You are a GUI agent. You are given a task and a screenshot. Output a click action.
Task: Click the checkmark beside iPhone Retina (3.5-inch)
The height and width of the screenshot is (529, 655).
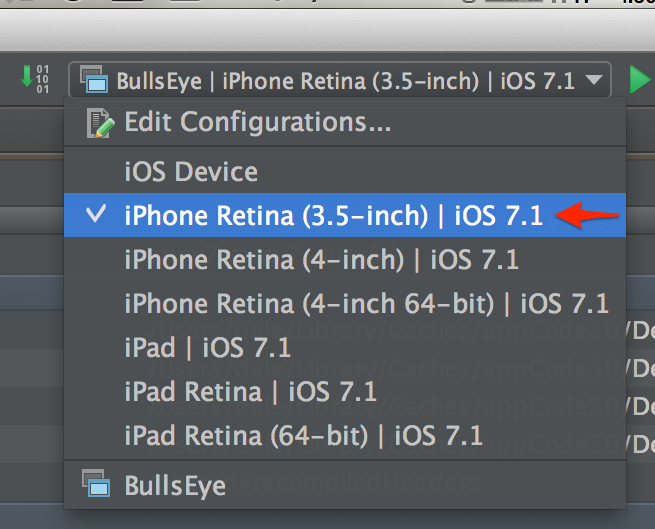[x=96, y=214]
